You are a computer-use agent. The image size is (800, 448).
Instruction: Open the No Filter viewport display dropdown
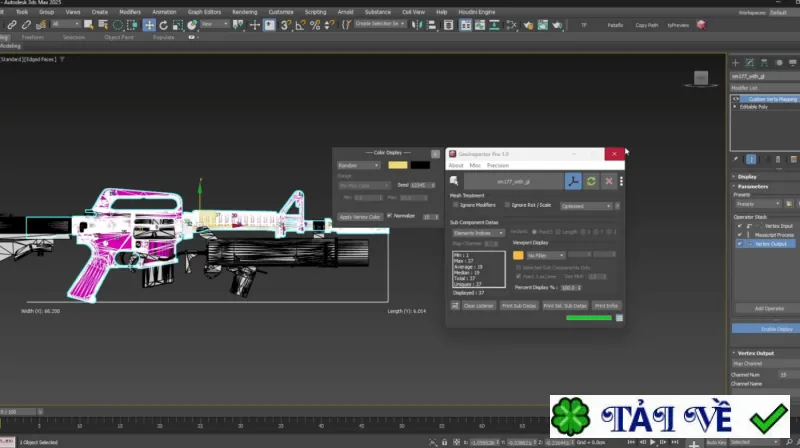545,255
